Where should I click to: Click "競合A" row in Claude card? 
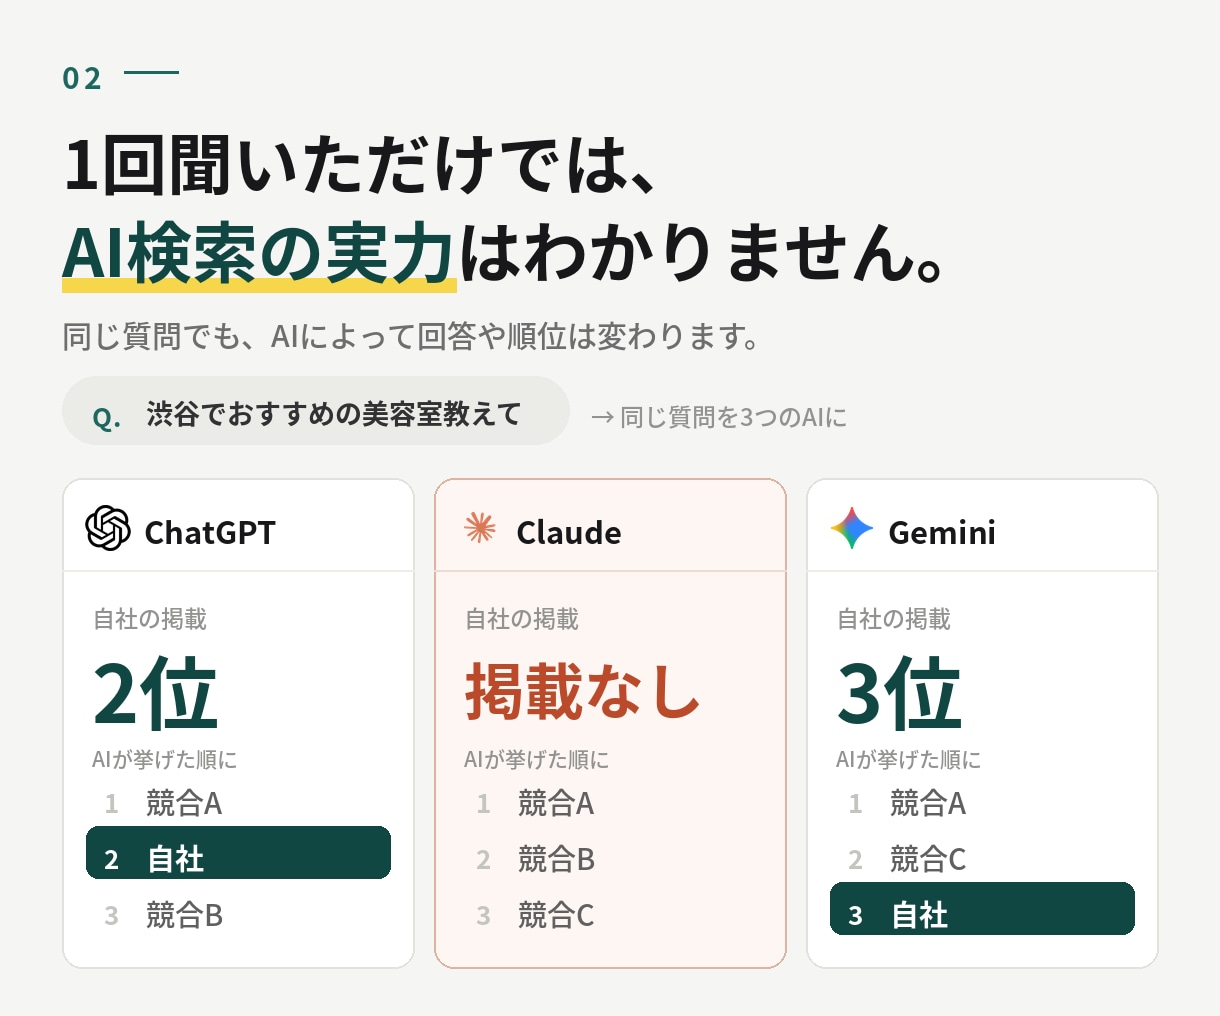610,803
